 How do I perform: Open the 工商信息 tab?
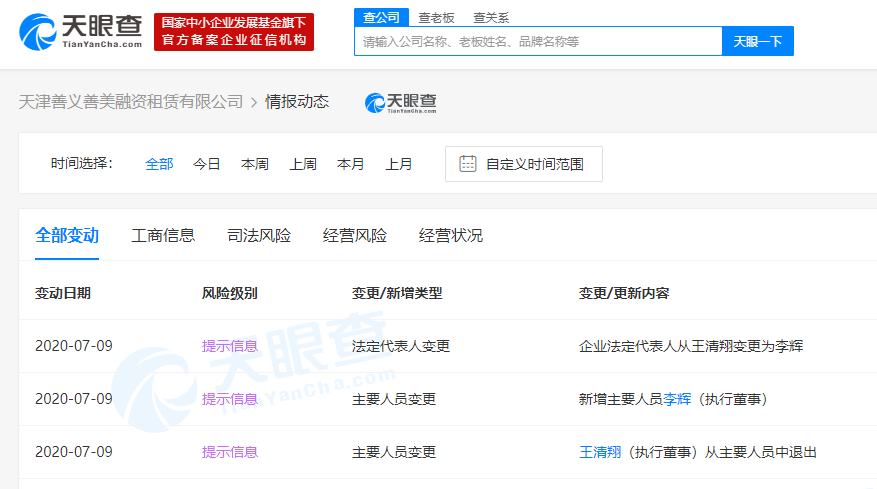point(163,236)
